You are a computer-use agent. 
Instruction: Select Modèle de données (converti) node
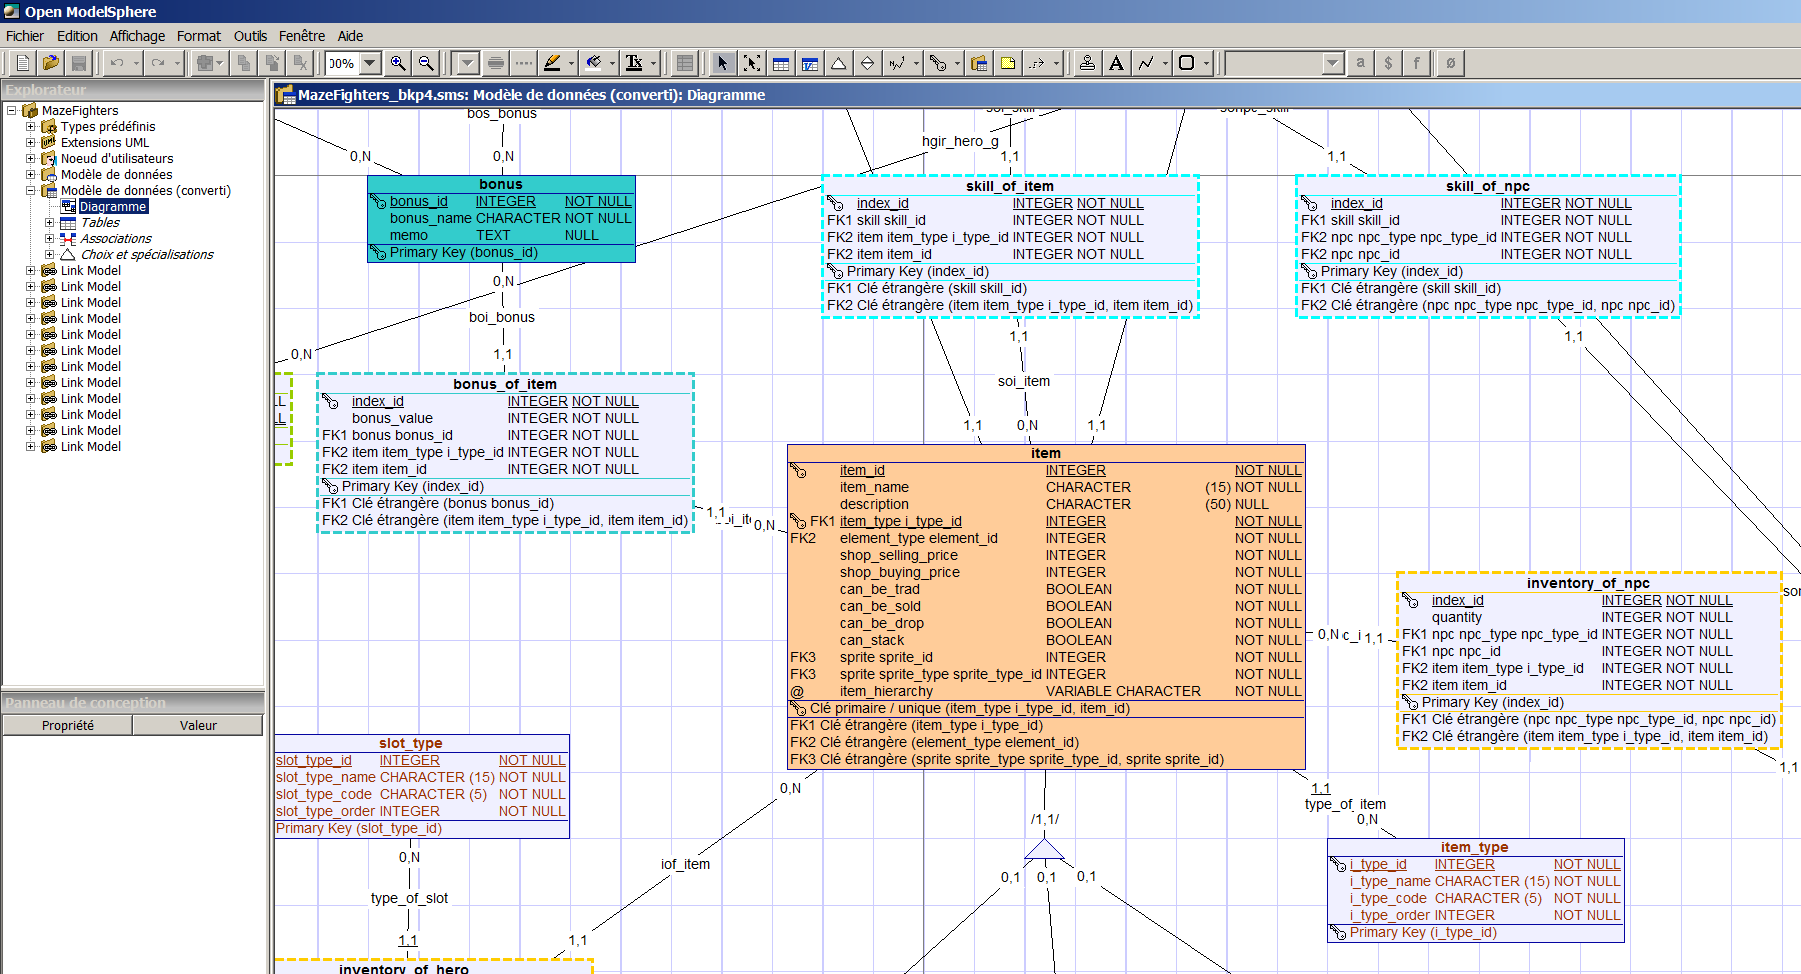[145, 190]
